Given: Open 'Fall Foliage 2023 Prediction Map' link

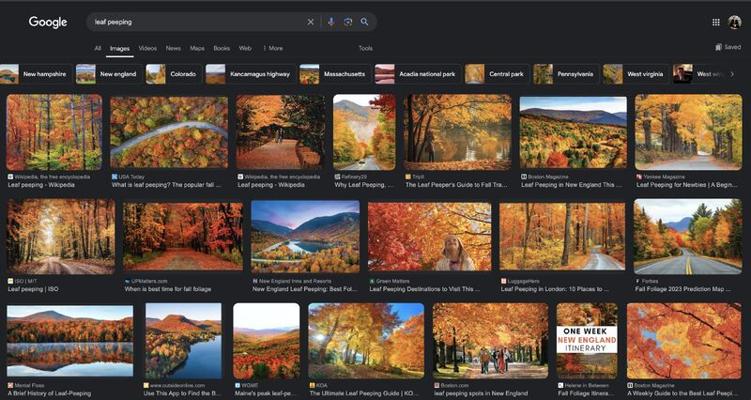Looking at the screenshot, I should tap(683, 289).
